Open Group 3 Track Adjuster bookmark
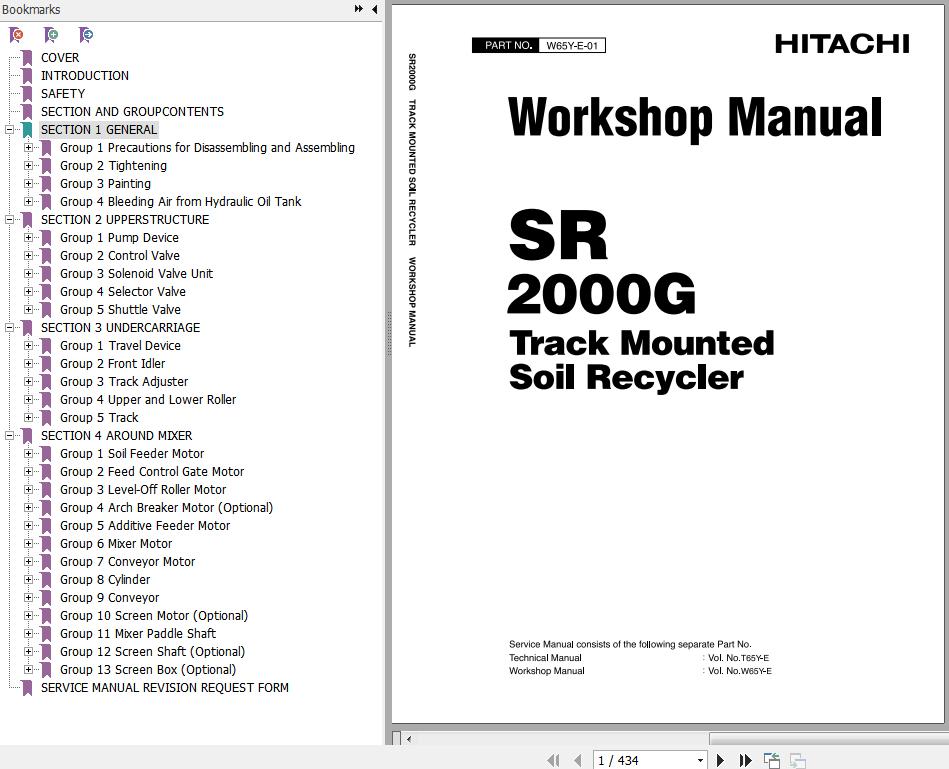 coord(123,382)
